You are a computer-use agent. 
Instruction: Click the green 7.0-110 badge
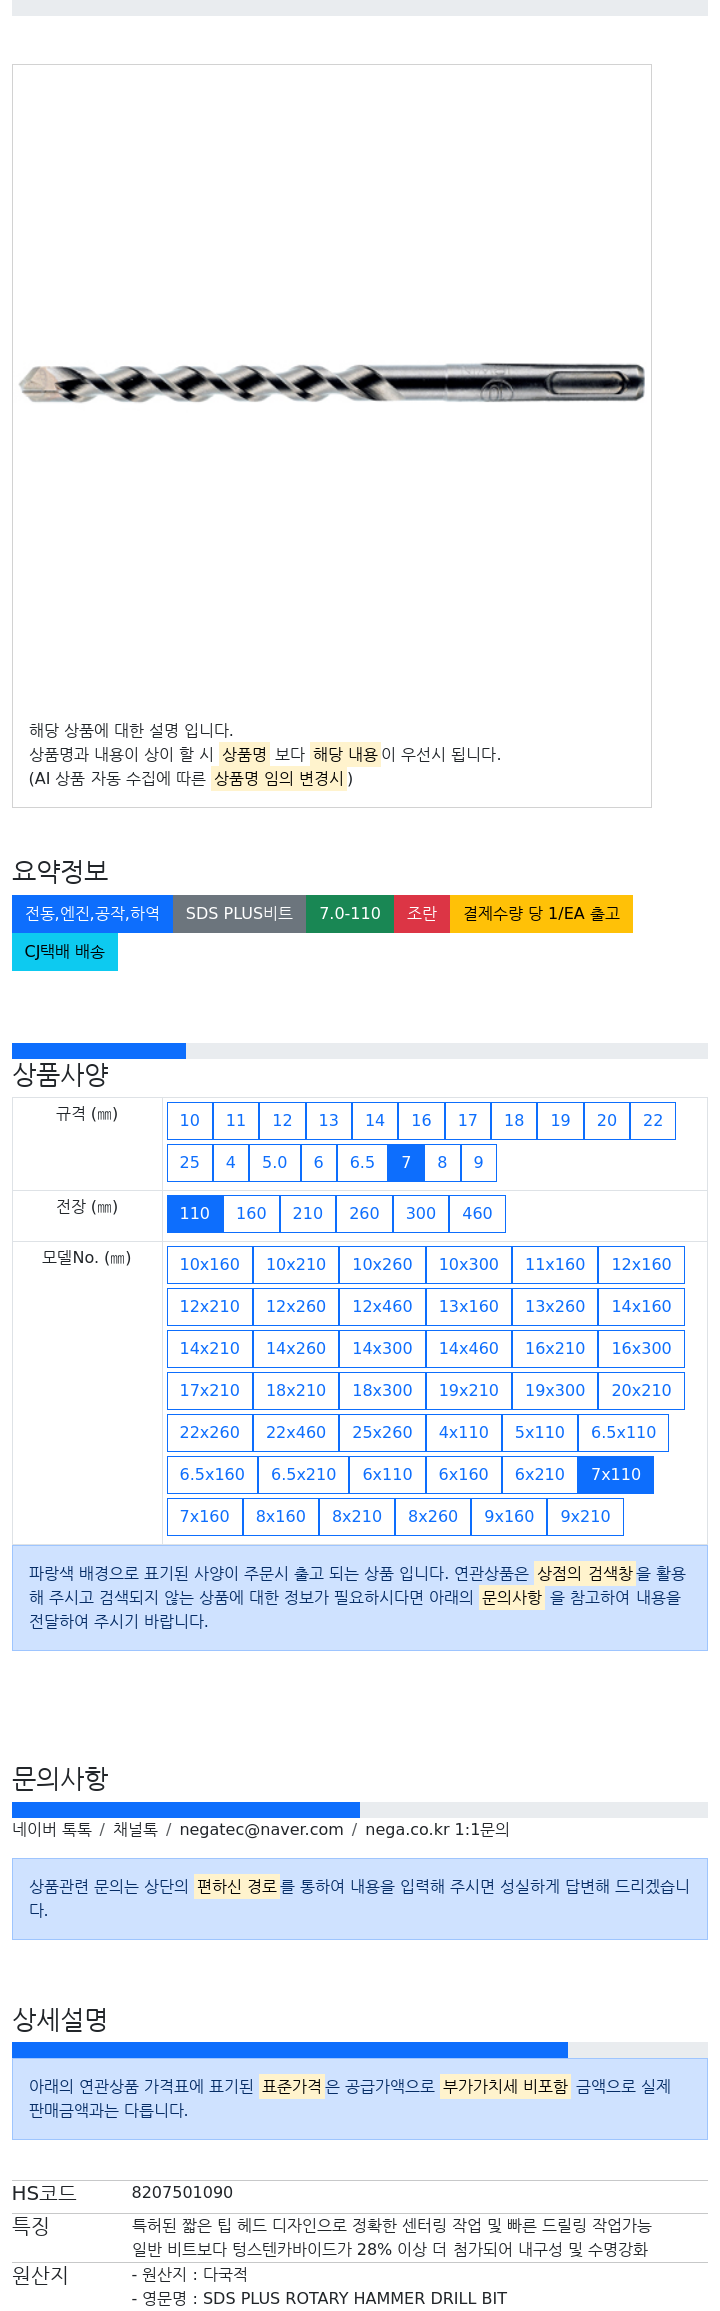350,914
